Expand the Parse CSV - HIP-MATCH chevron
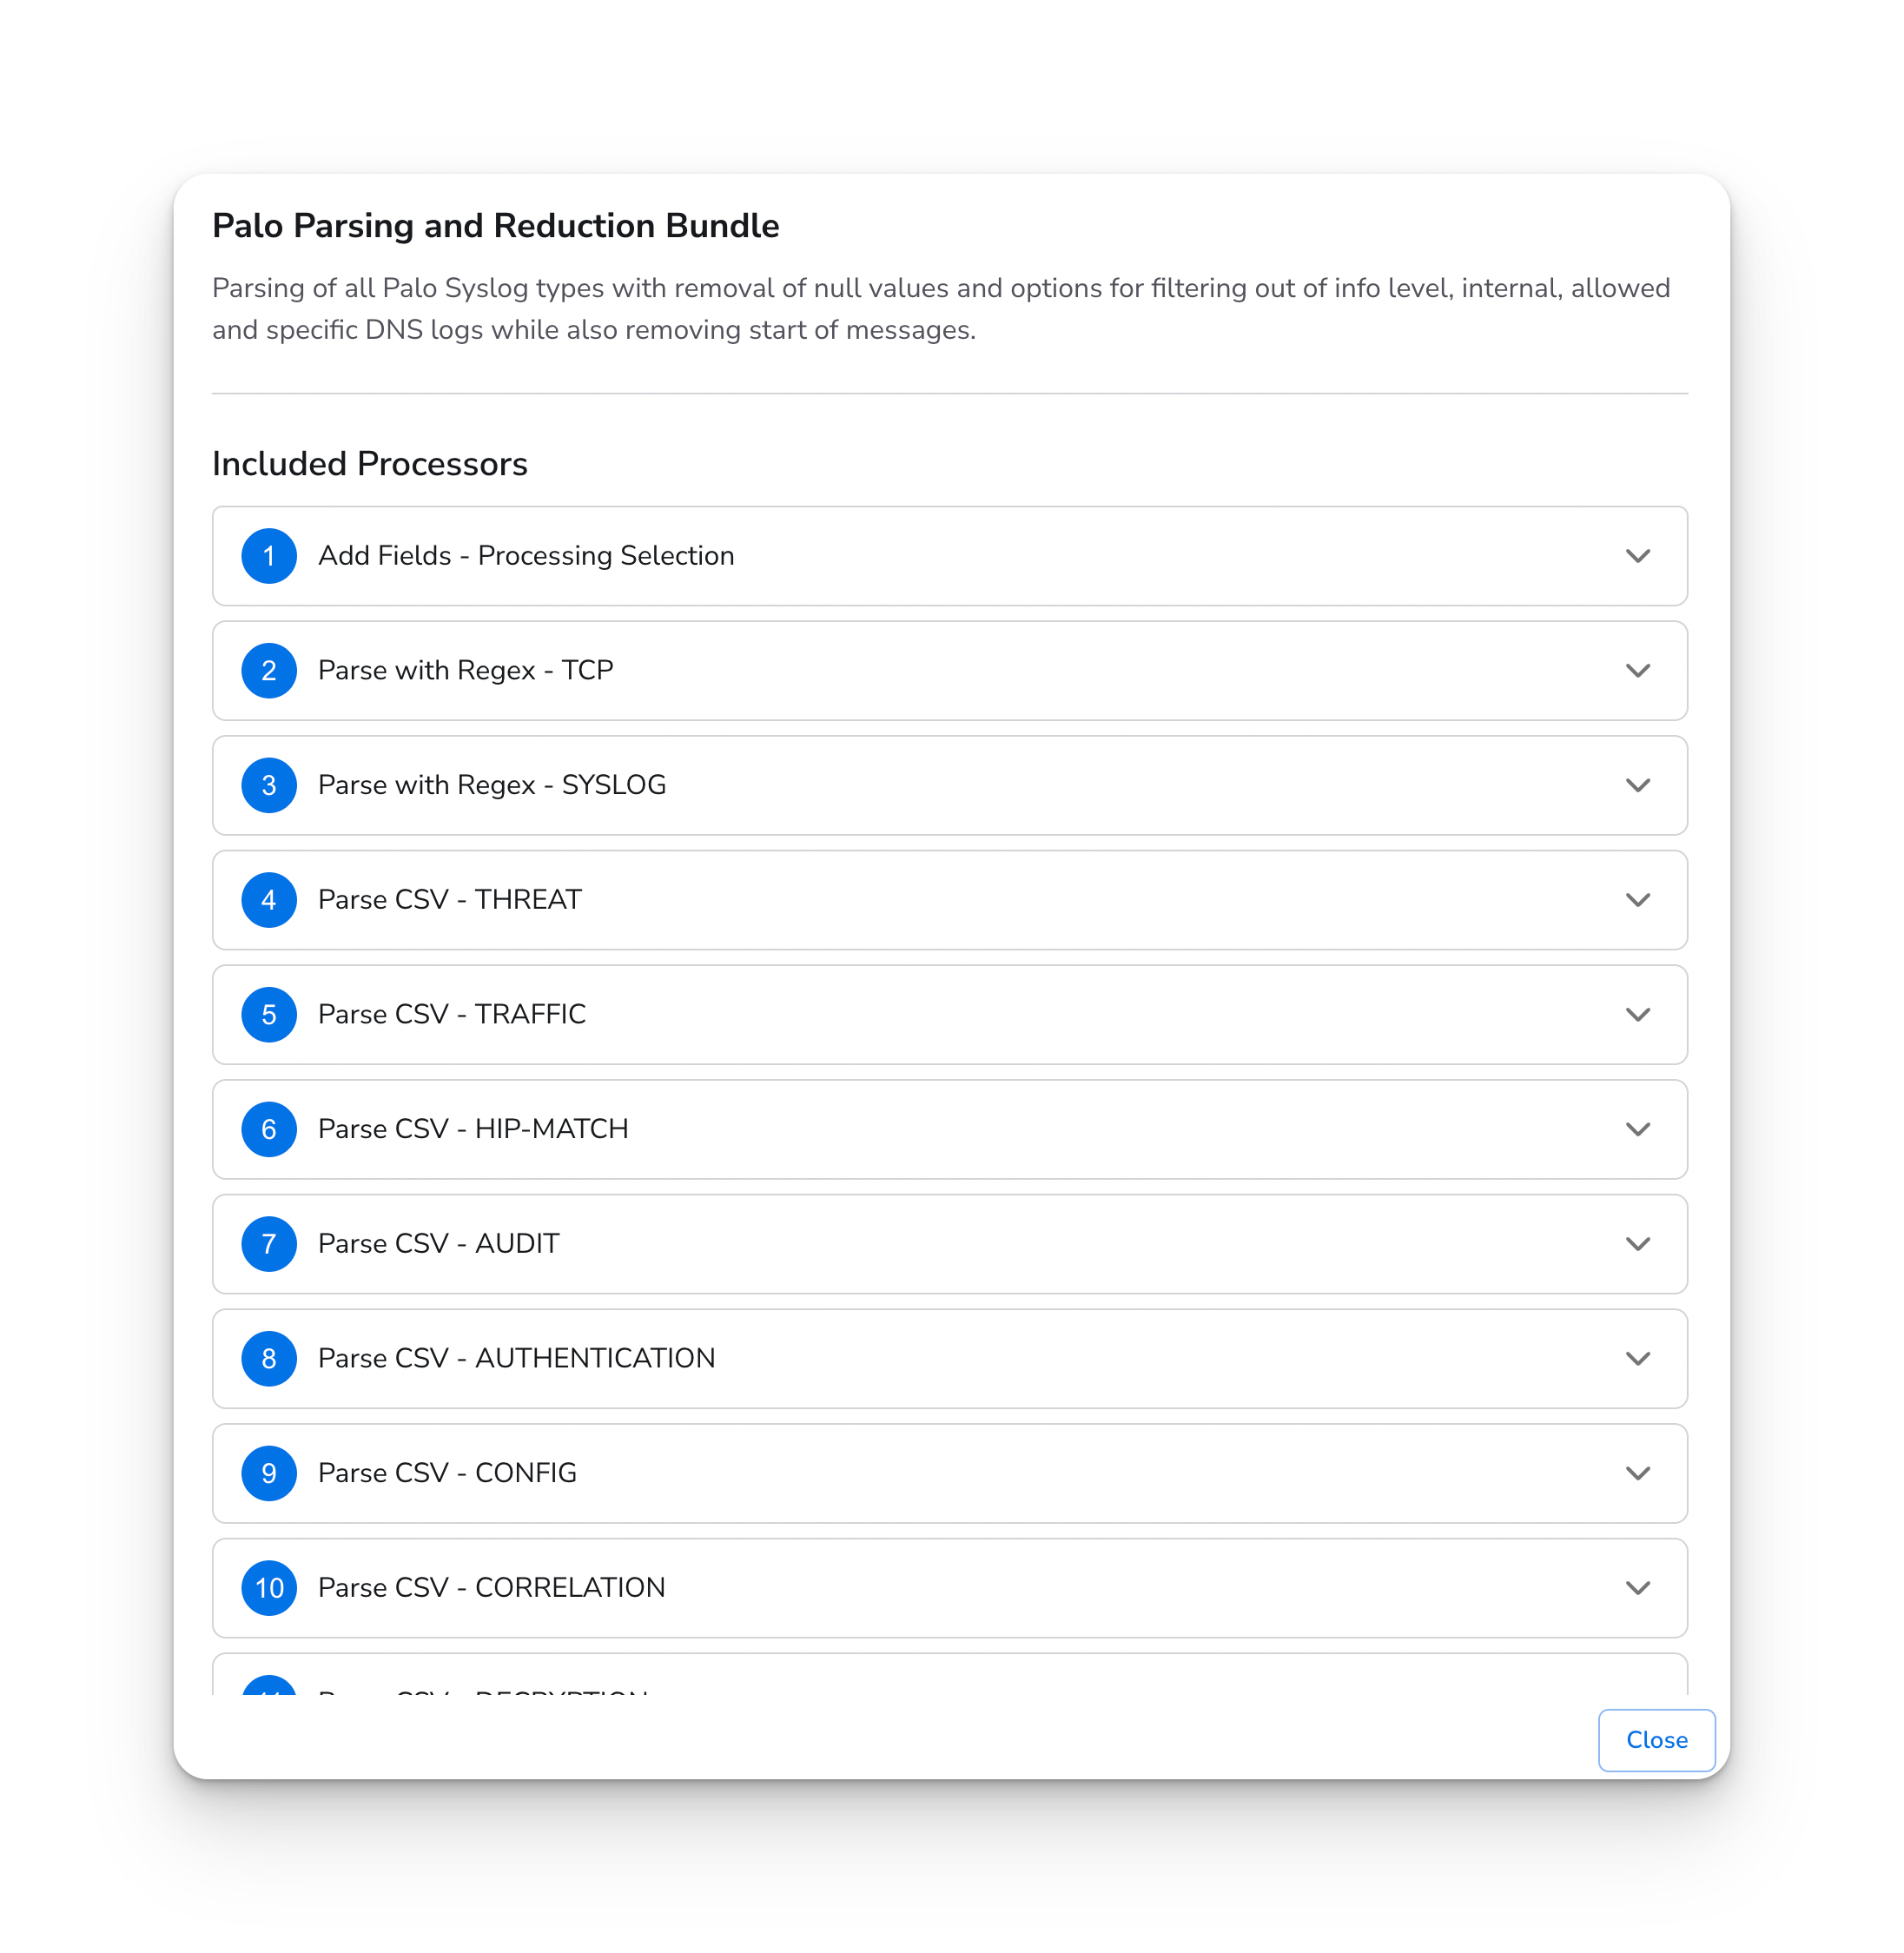Image resolution: width=1904 pixels, height=1953 pixels. [1637, 1130]
